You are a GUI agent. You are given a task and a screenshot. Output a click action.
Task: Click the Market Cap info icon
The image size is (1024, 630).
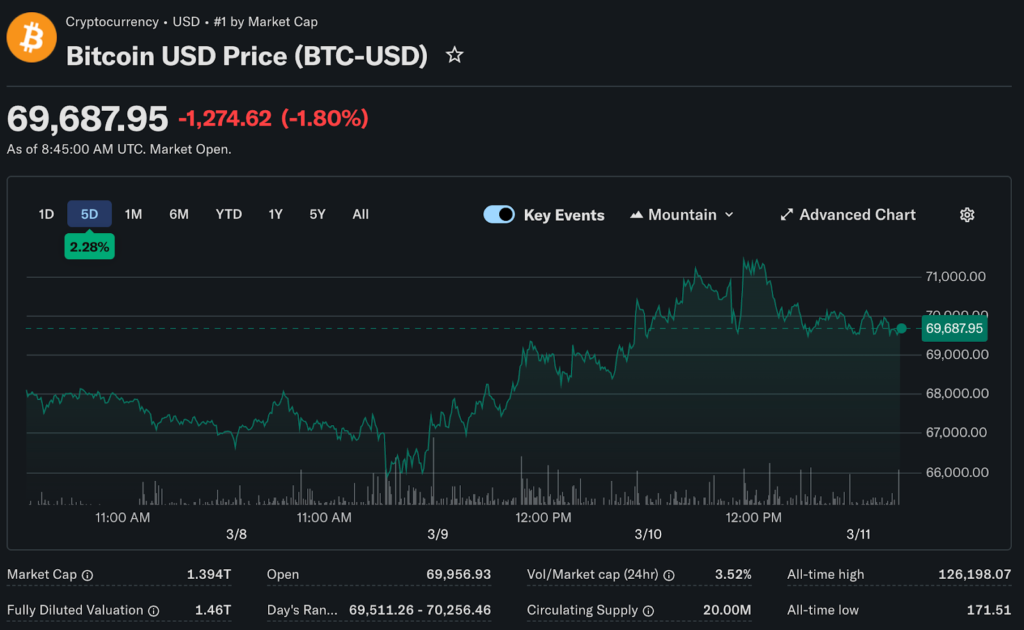[87, 575]
